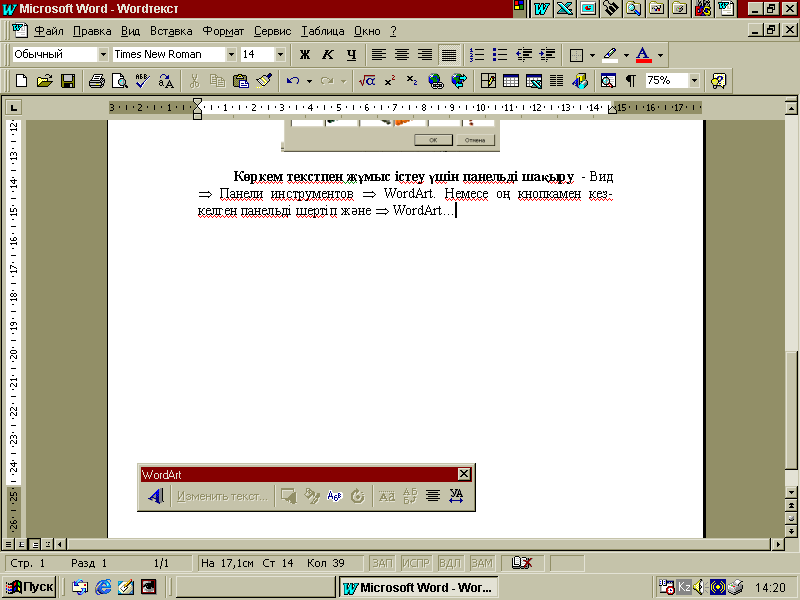Toggle italic formatting (К)

pyautogui.click(x=328, y=54)
